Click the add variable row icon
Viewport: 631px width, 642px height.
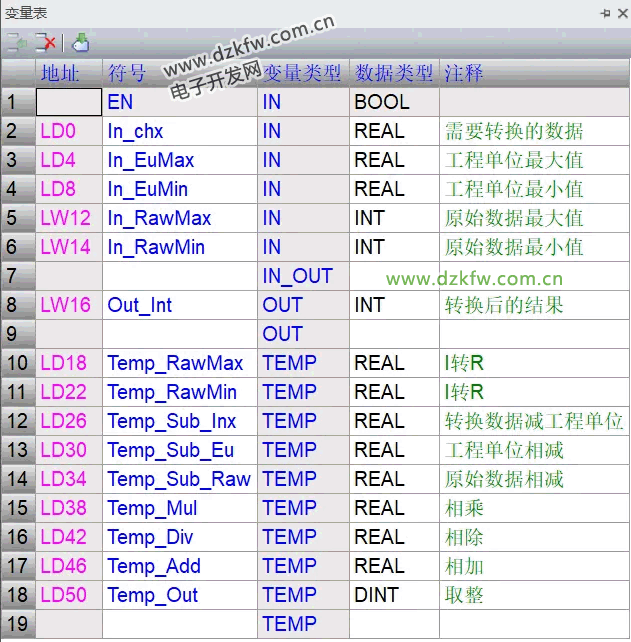[17, 43]
